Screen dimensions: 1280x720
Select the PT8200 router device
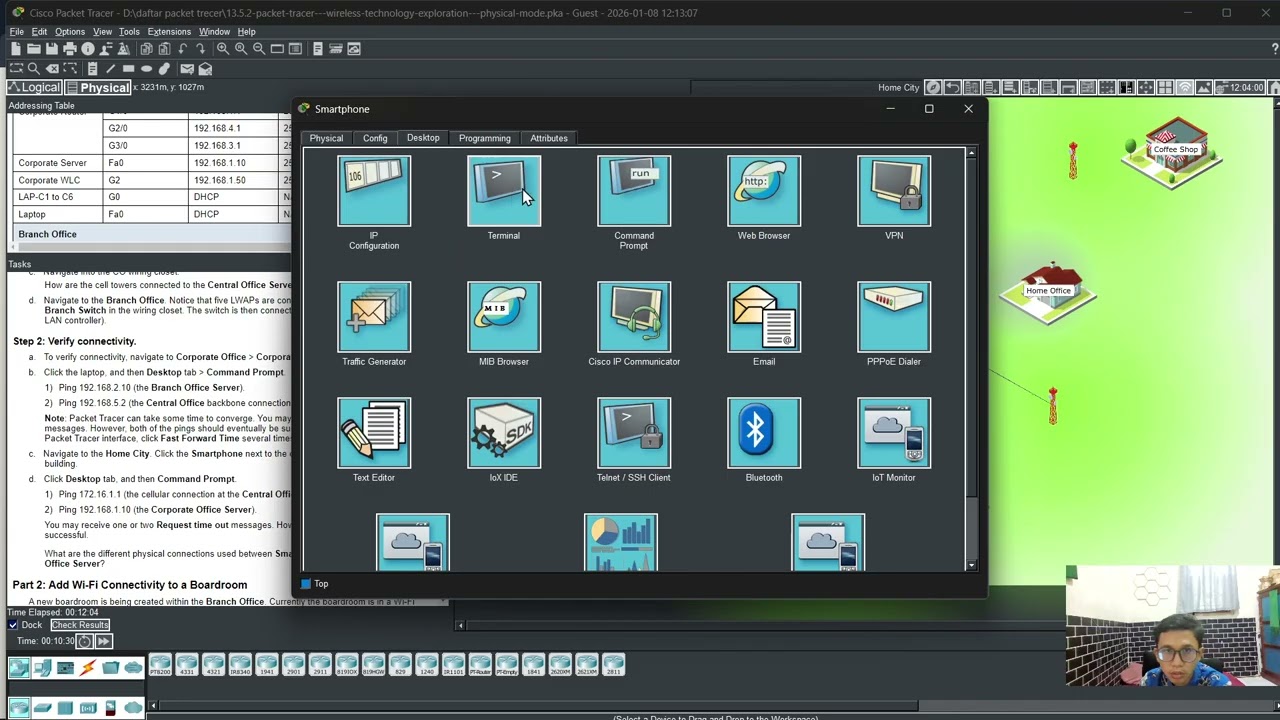pyautogui.click(x=160, y=665)
